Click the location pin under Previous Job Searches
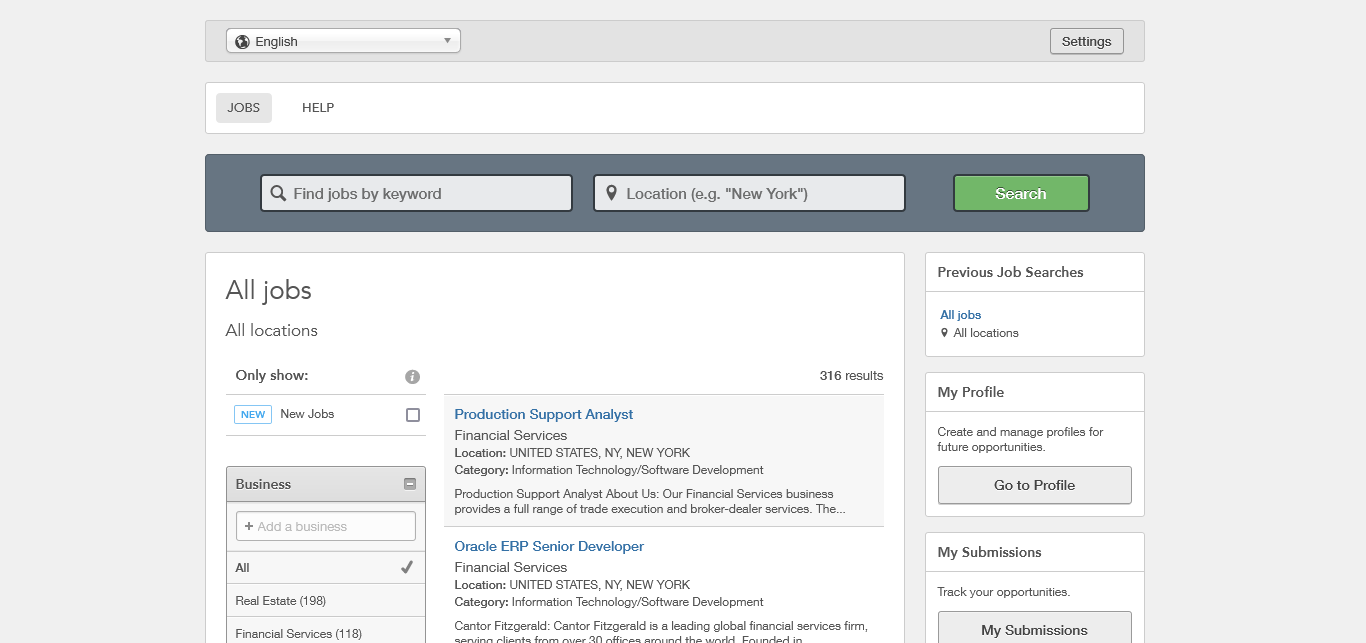Screen dimensions: 1366x643 944,333
